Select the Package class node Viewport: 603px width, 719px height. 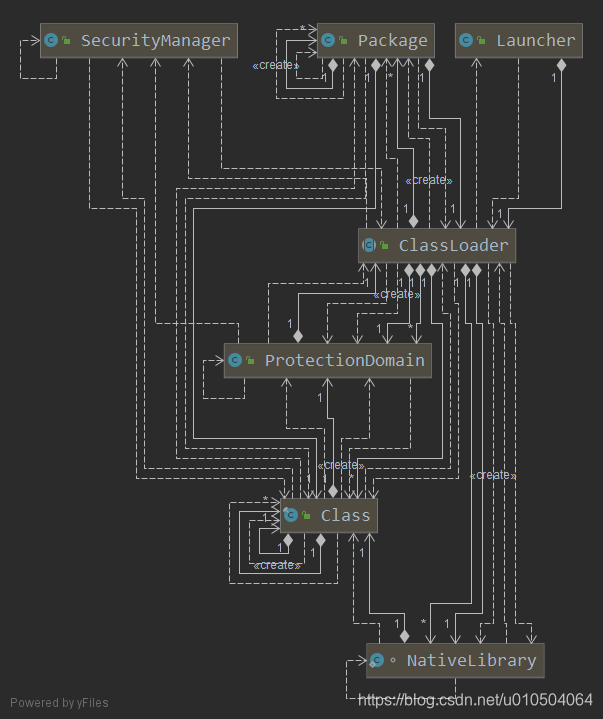point(376,40)
